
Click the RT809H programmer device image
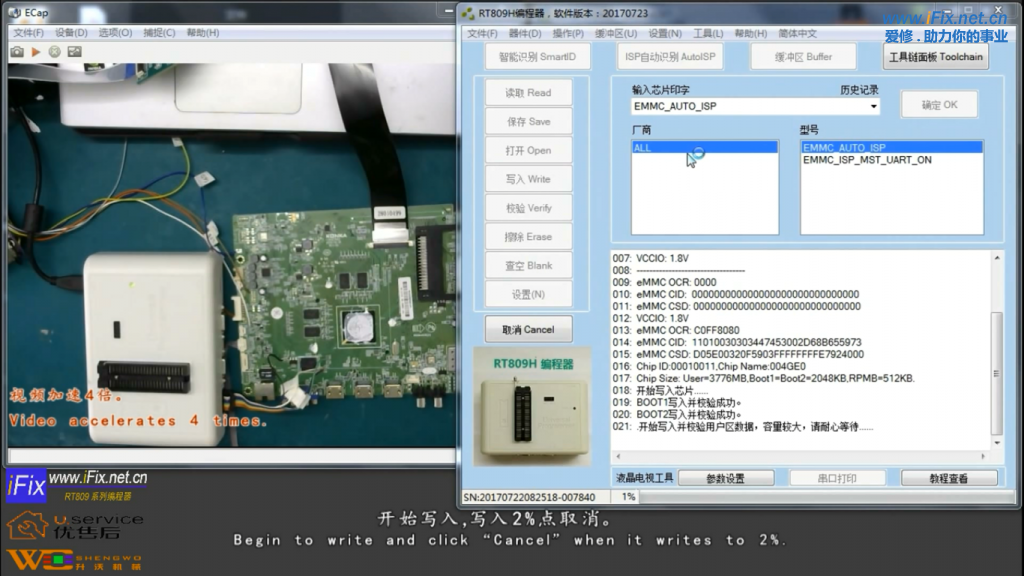(534, 405)
